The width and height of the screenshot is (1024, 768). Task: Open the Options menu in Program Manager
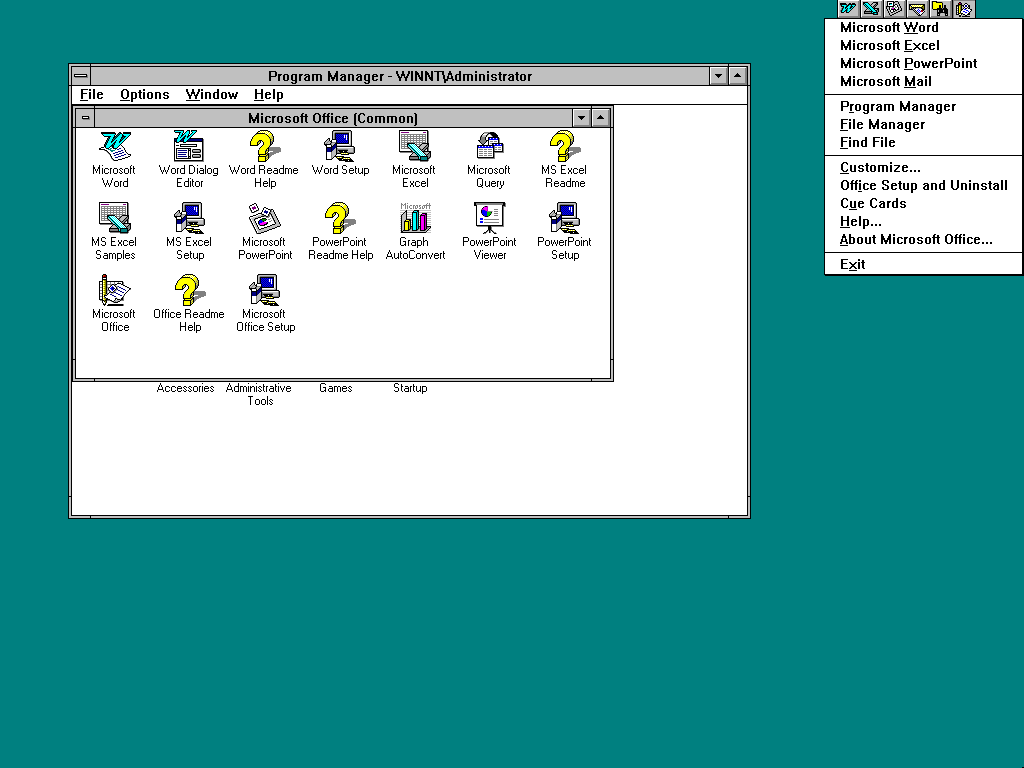point(145,95)
